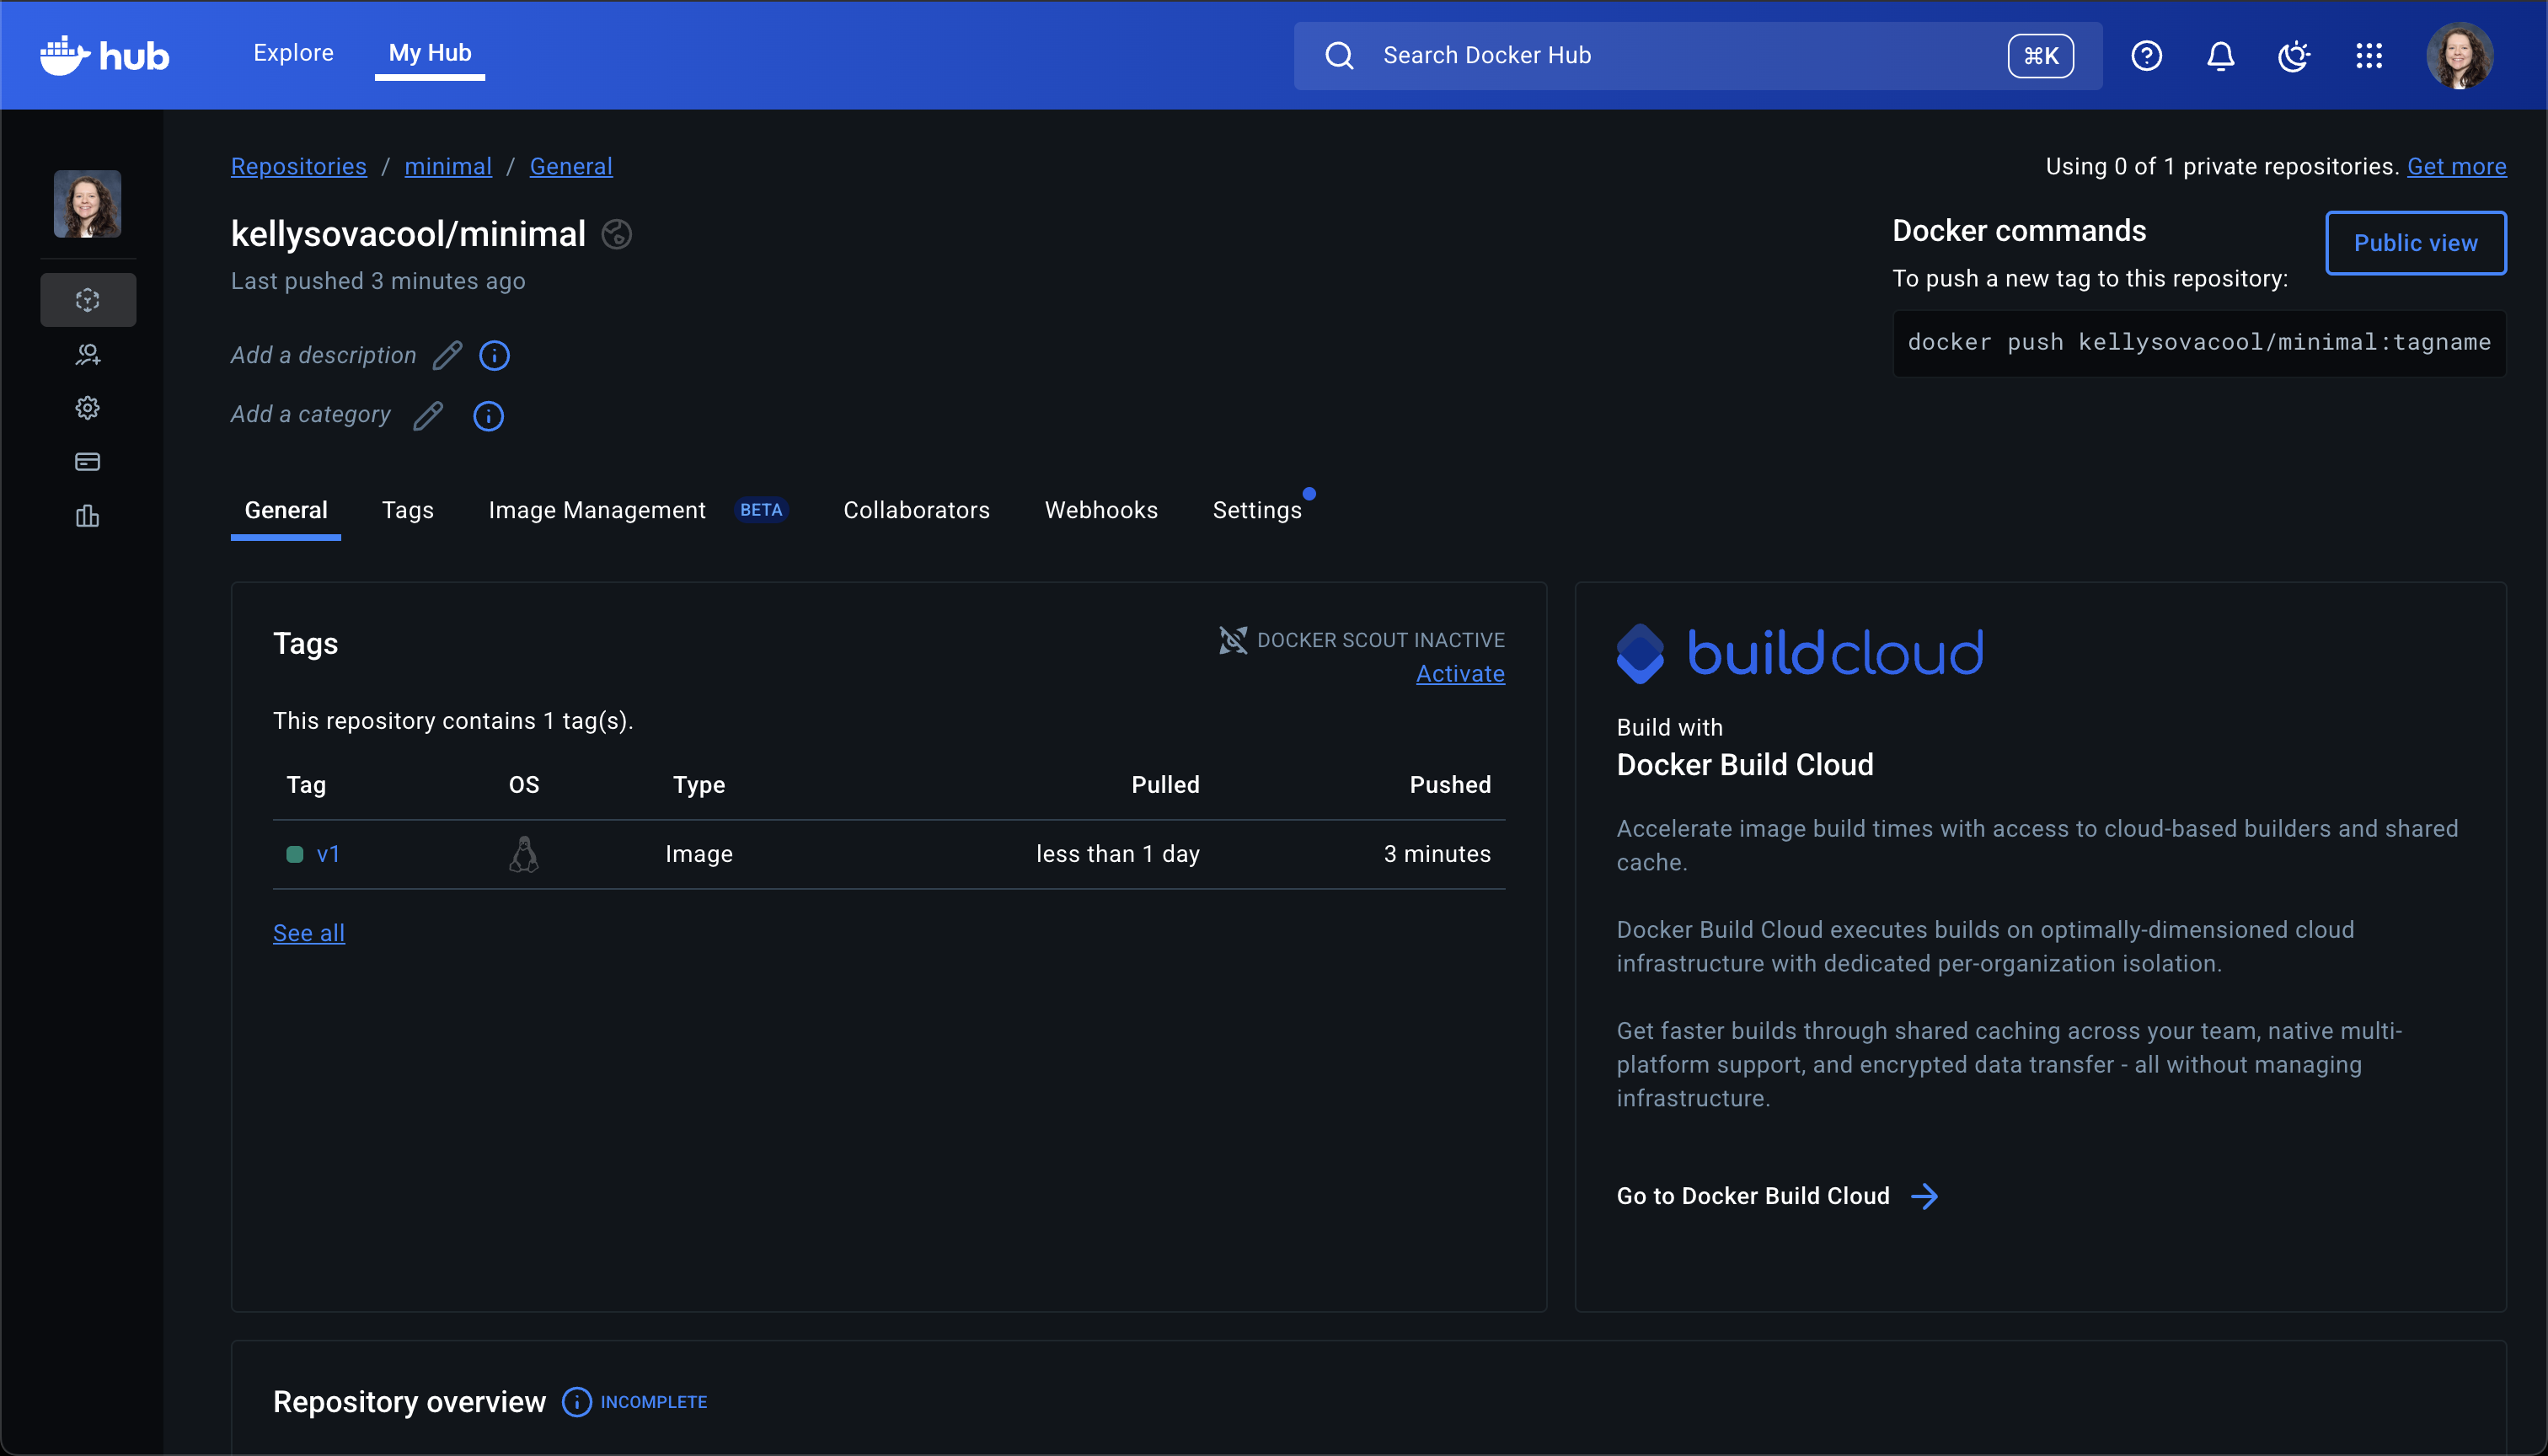Open the apps grid menu
This screenshot has width=2548, height=1456.
(x=2368, y=56)
